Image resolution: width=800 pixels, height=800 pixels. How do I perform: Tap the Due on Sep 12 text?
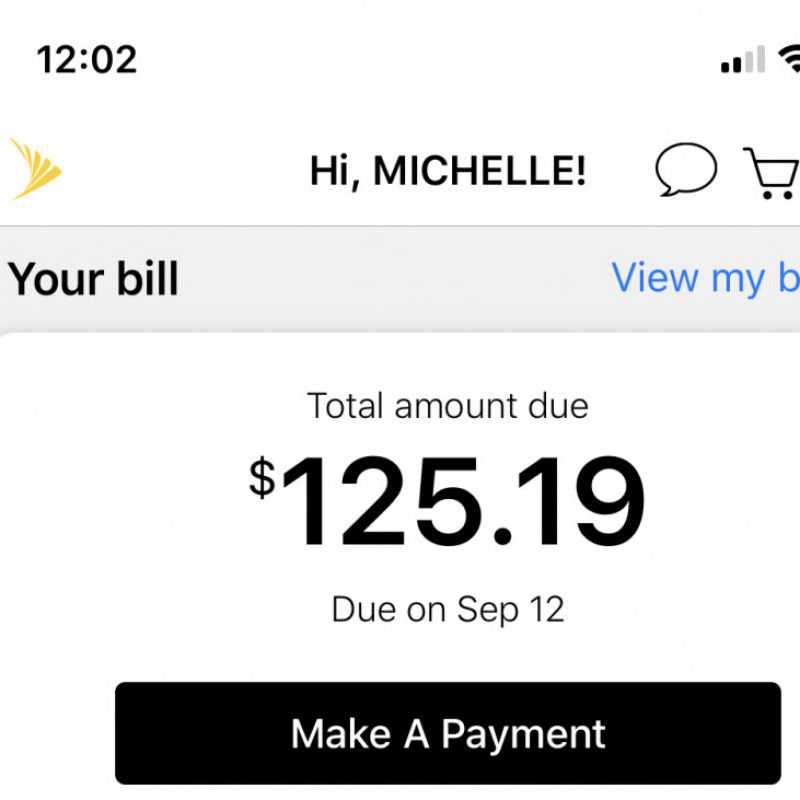[x=447, y=609]
